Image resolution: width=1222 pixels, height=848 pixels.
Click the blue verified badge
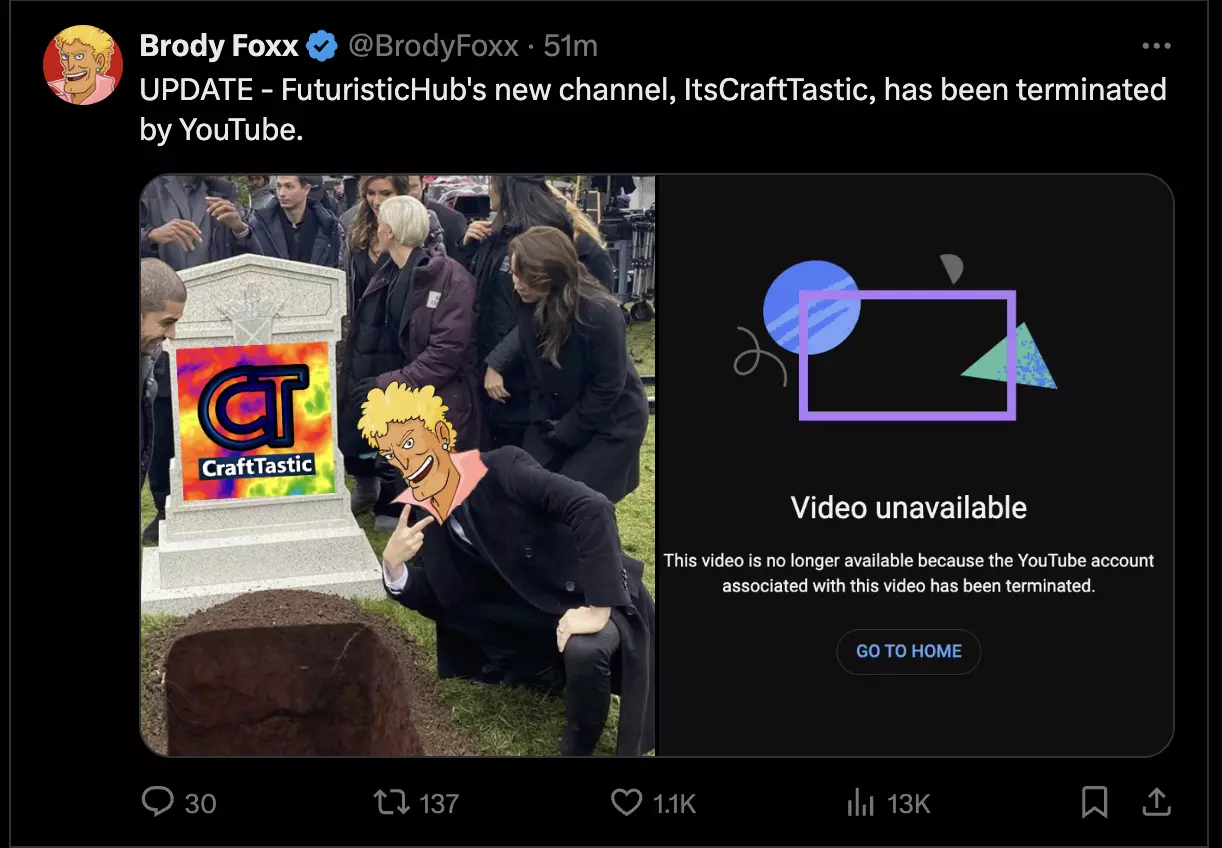point(322,46)
